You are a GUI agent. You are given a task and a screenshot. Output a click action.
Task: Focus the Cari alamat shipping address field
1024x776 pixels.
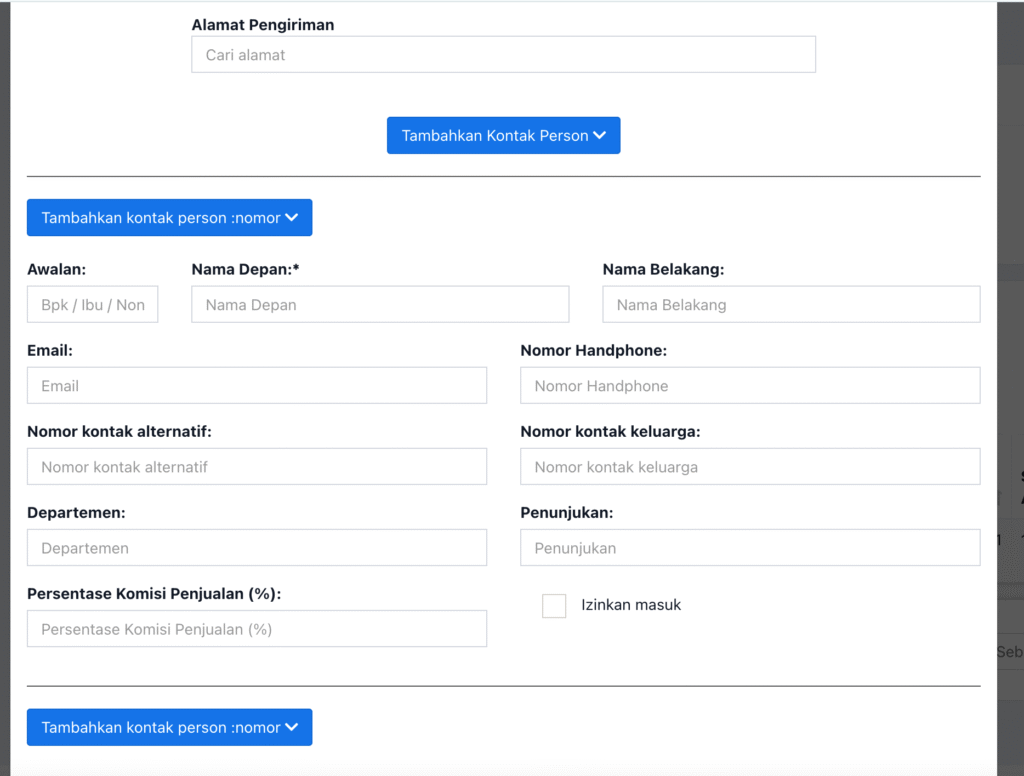click(503, 55)
